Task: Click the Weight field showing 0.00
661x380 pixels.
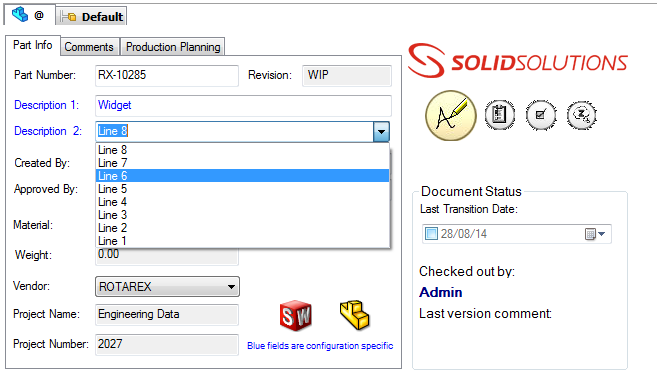Action: tap(167, 256)
